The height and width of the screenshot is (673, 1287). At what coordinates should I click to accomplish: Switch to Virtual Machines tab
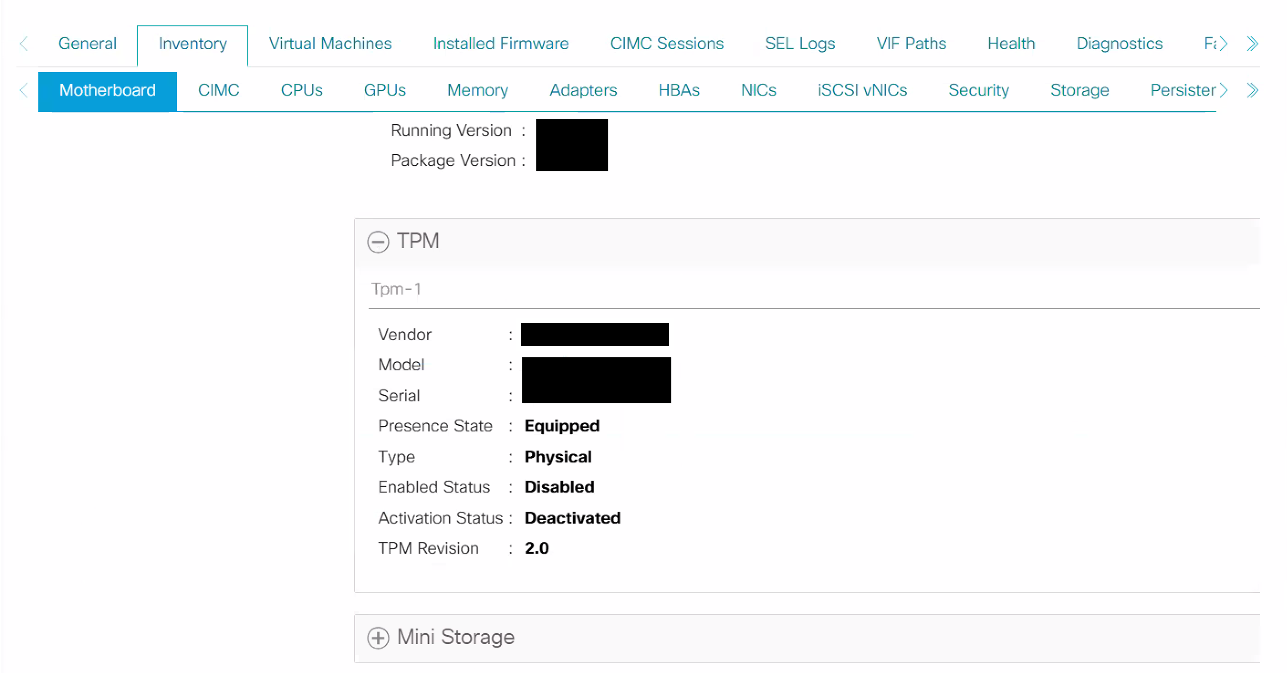330,44
